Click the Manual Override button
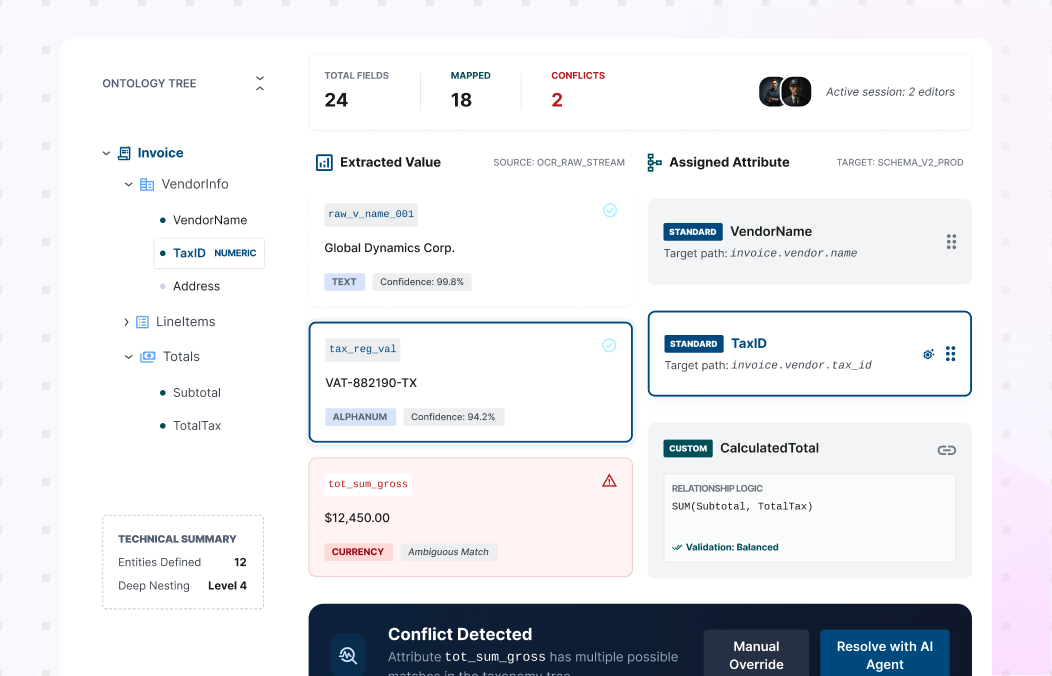1052x676 pixels. pyautogui.click(x=756, y=655)
